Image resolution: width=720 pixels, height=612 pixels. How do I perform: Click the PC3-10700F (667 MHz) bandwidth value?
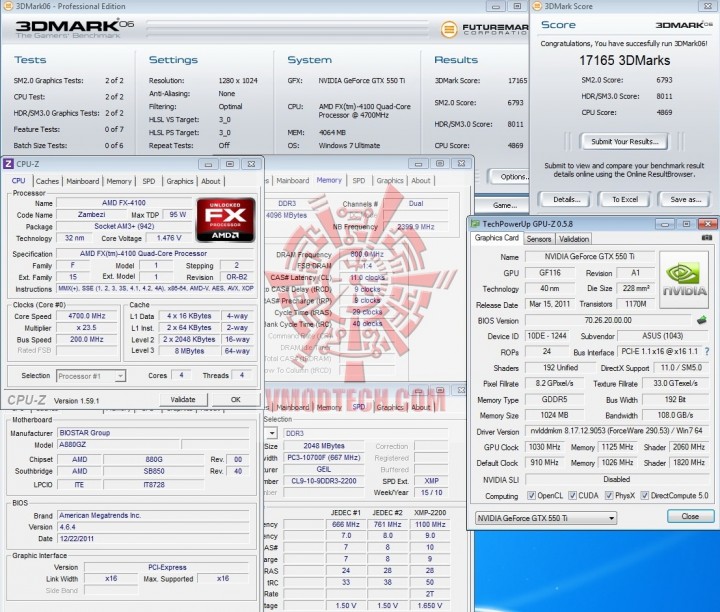[x=323, y=457]
